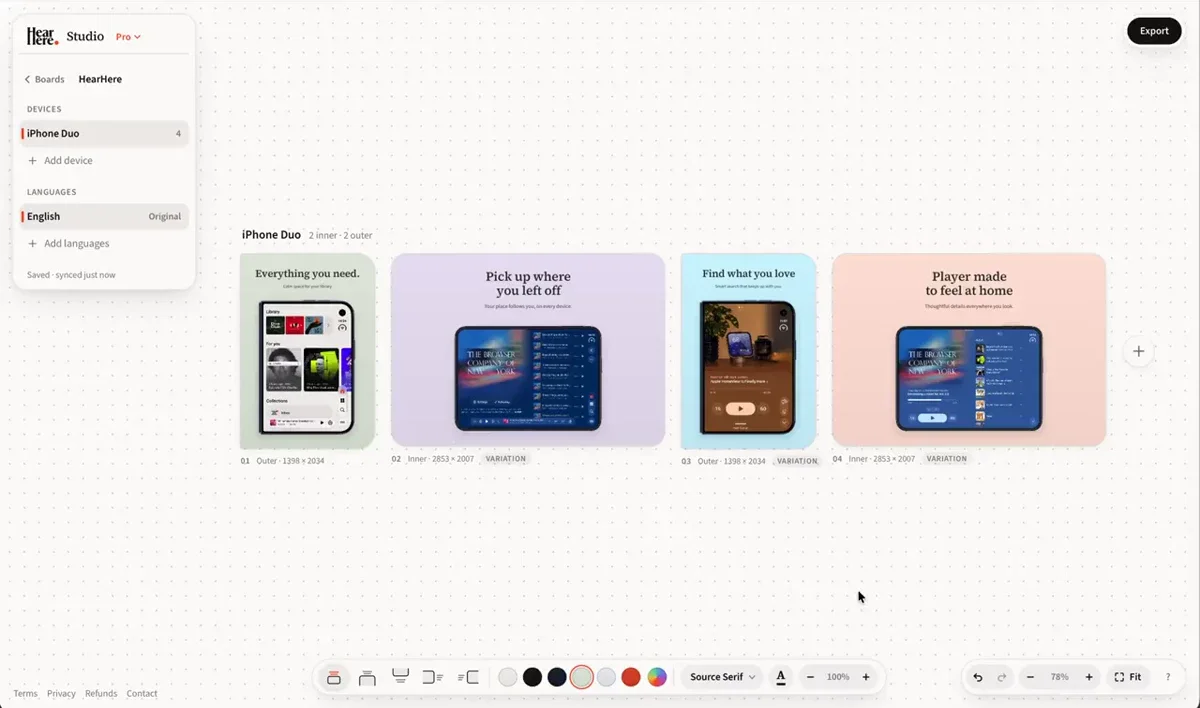Select the English language row
1200x708 pixels.
(x=104, y=216)
